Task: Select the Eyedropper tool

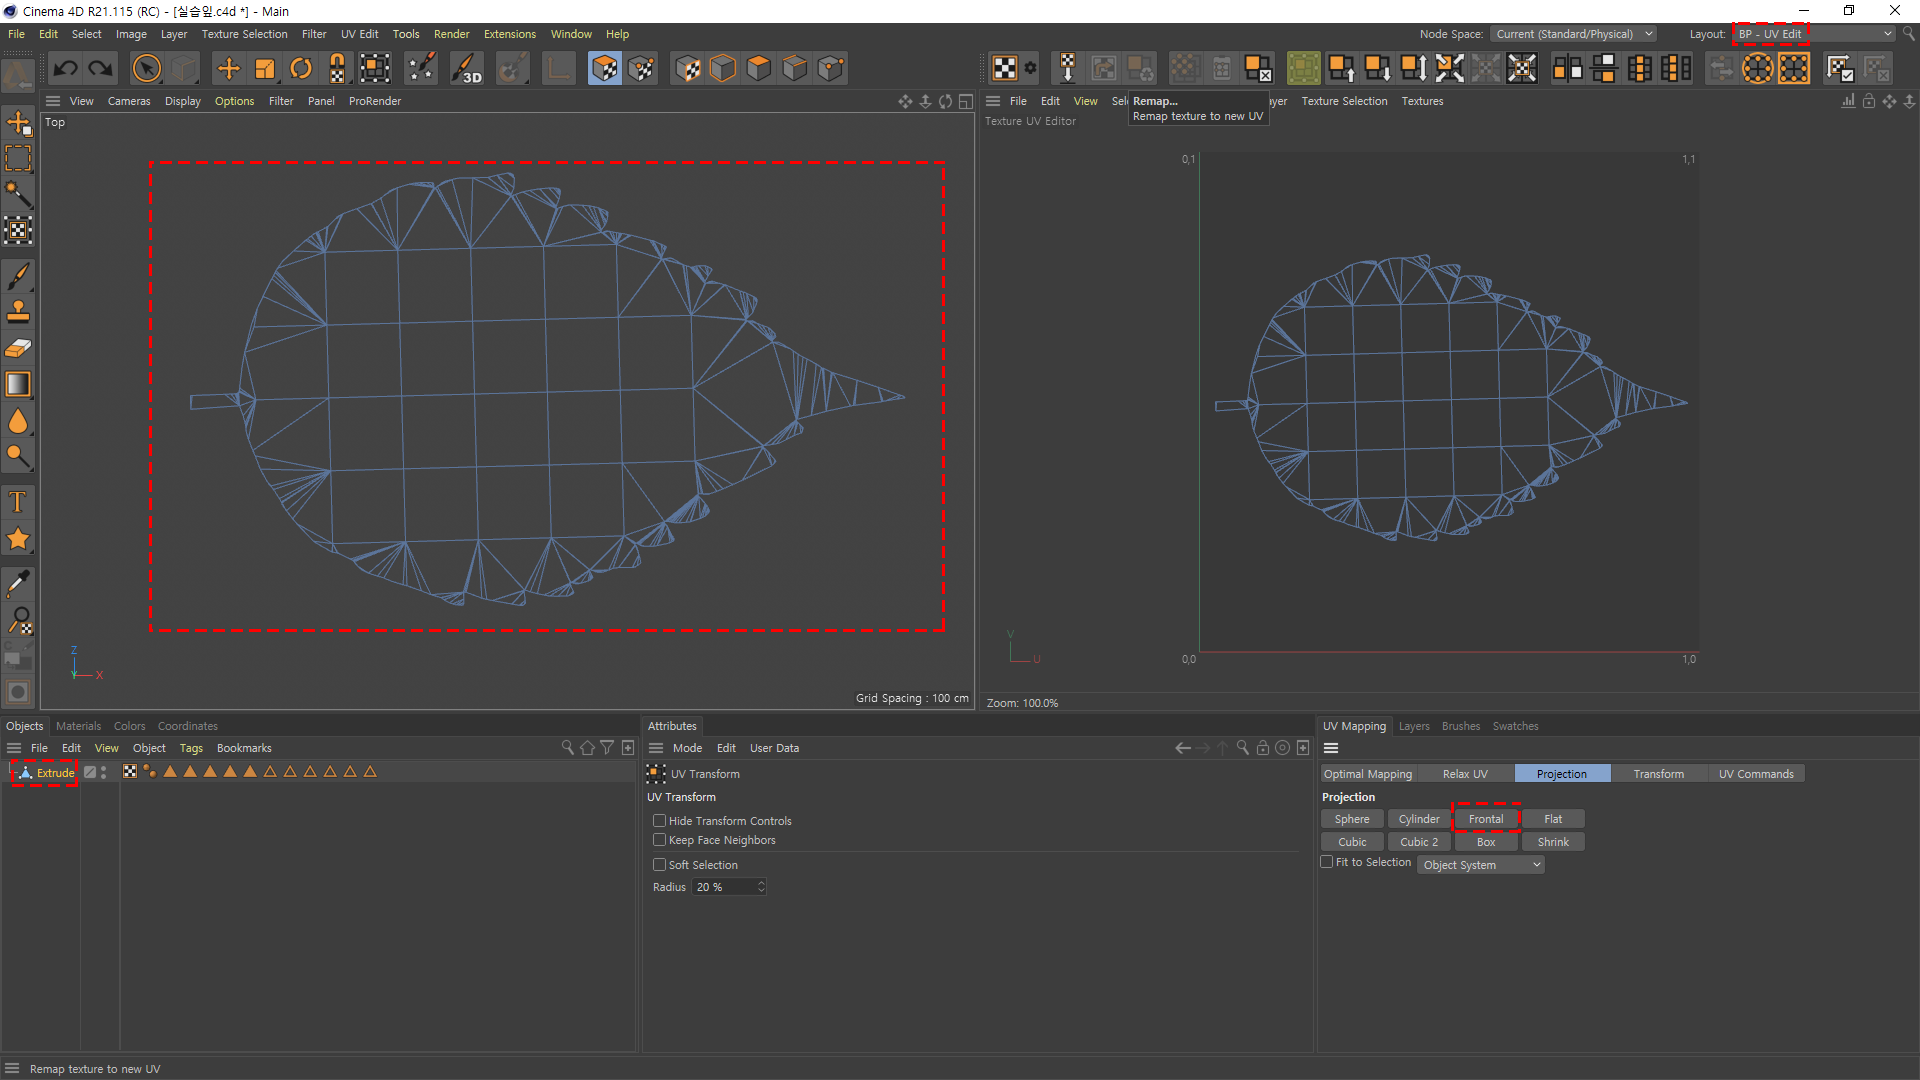Action: coord(18,583)
